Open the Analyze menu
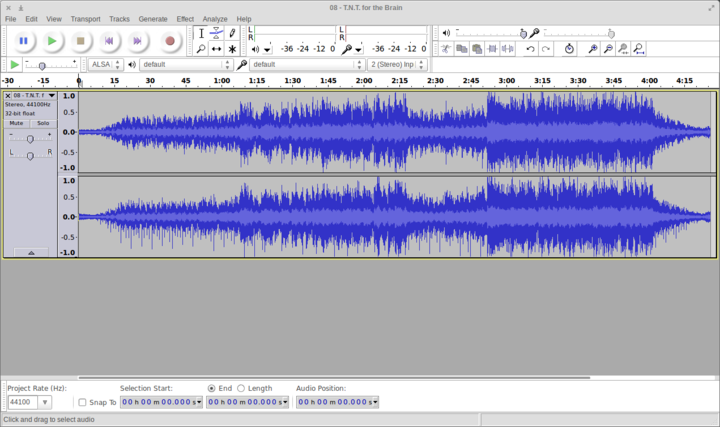The image size is (720, 427). (215, 19)
